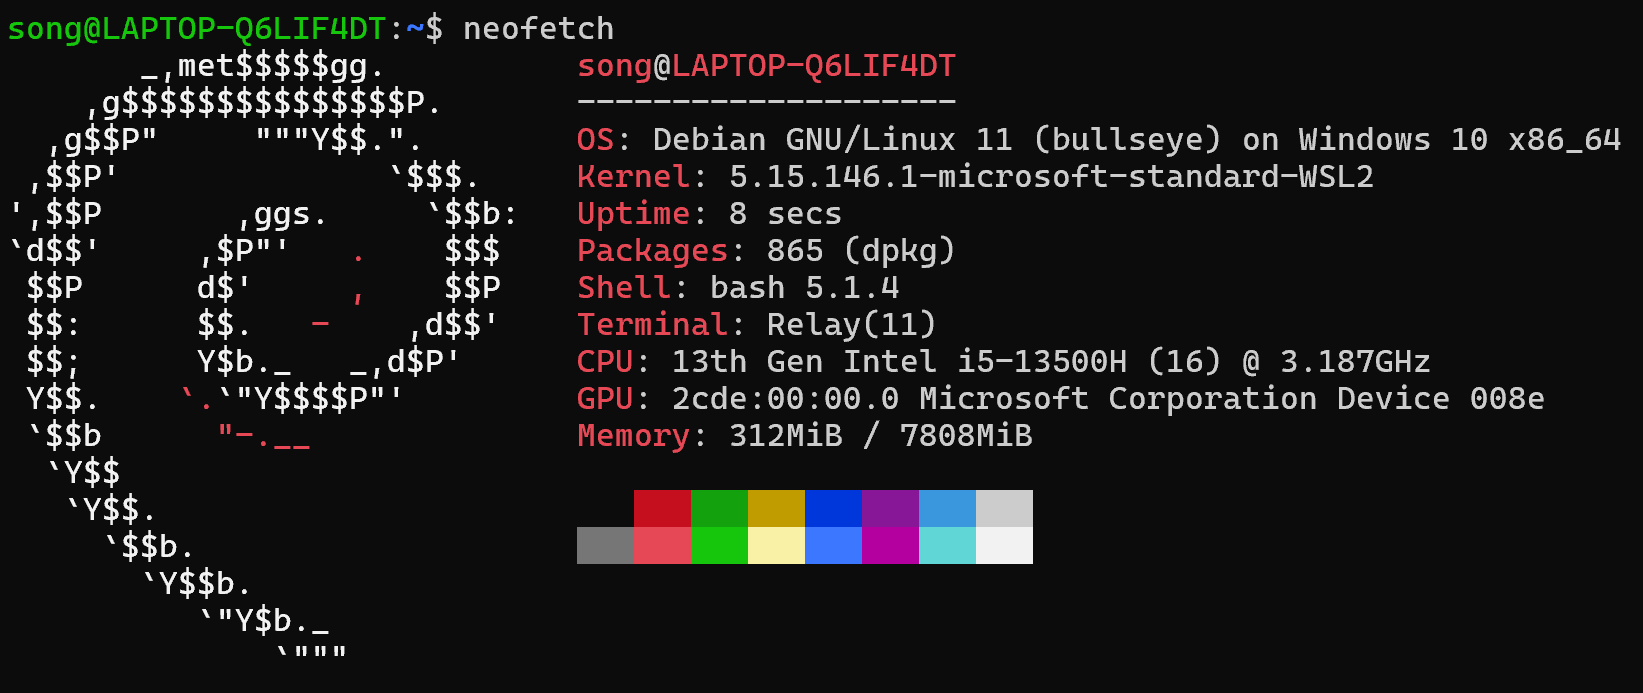
Task: Click the OS line showing Debian GNU/Linux
Action: click(x=1098, y=140)
